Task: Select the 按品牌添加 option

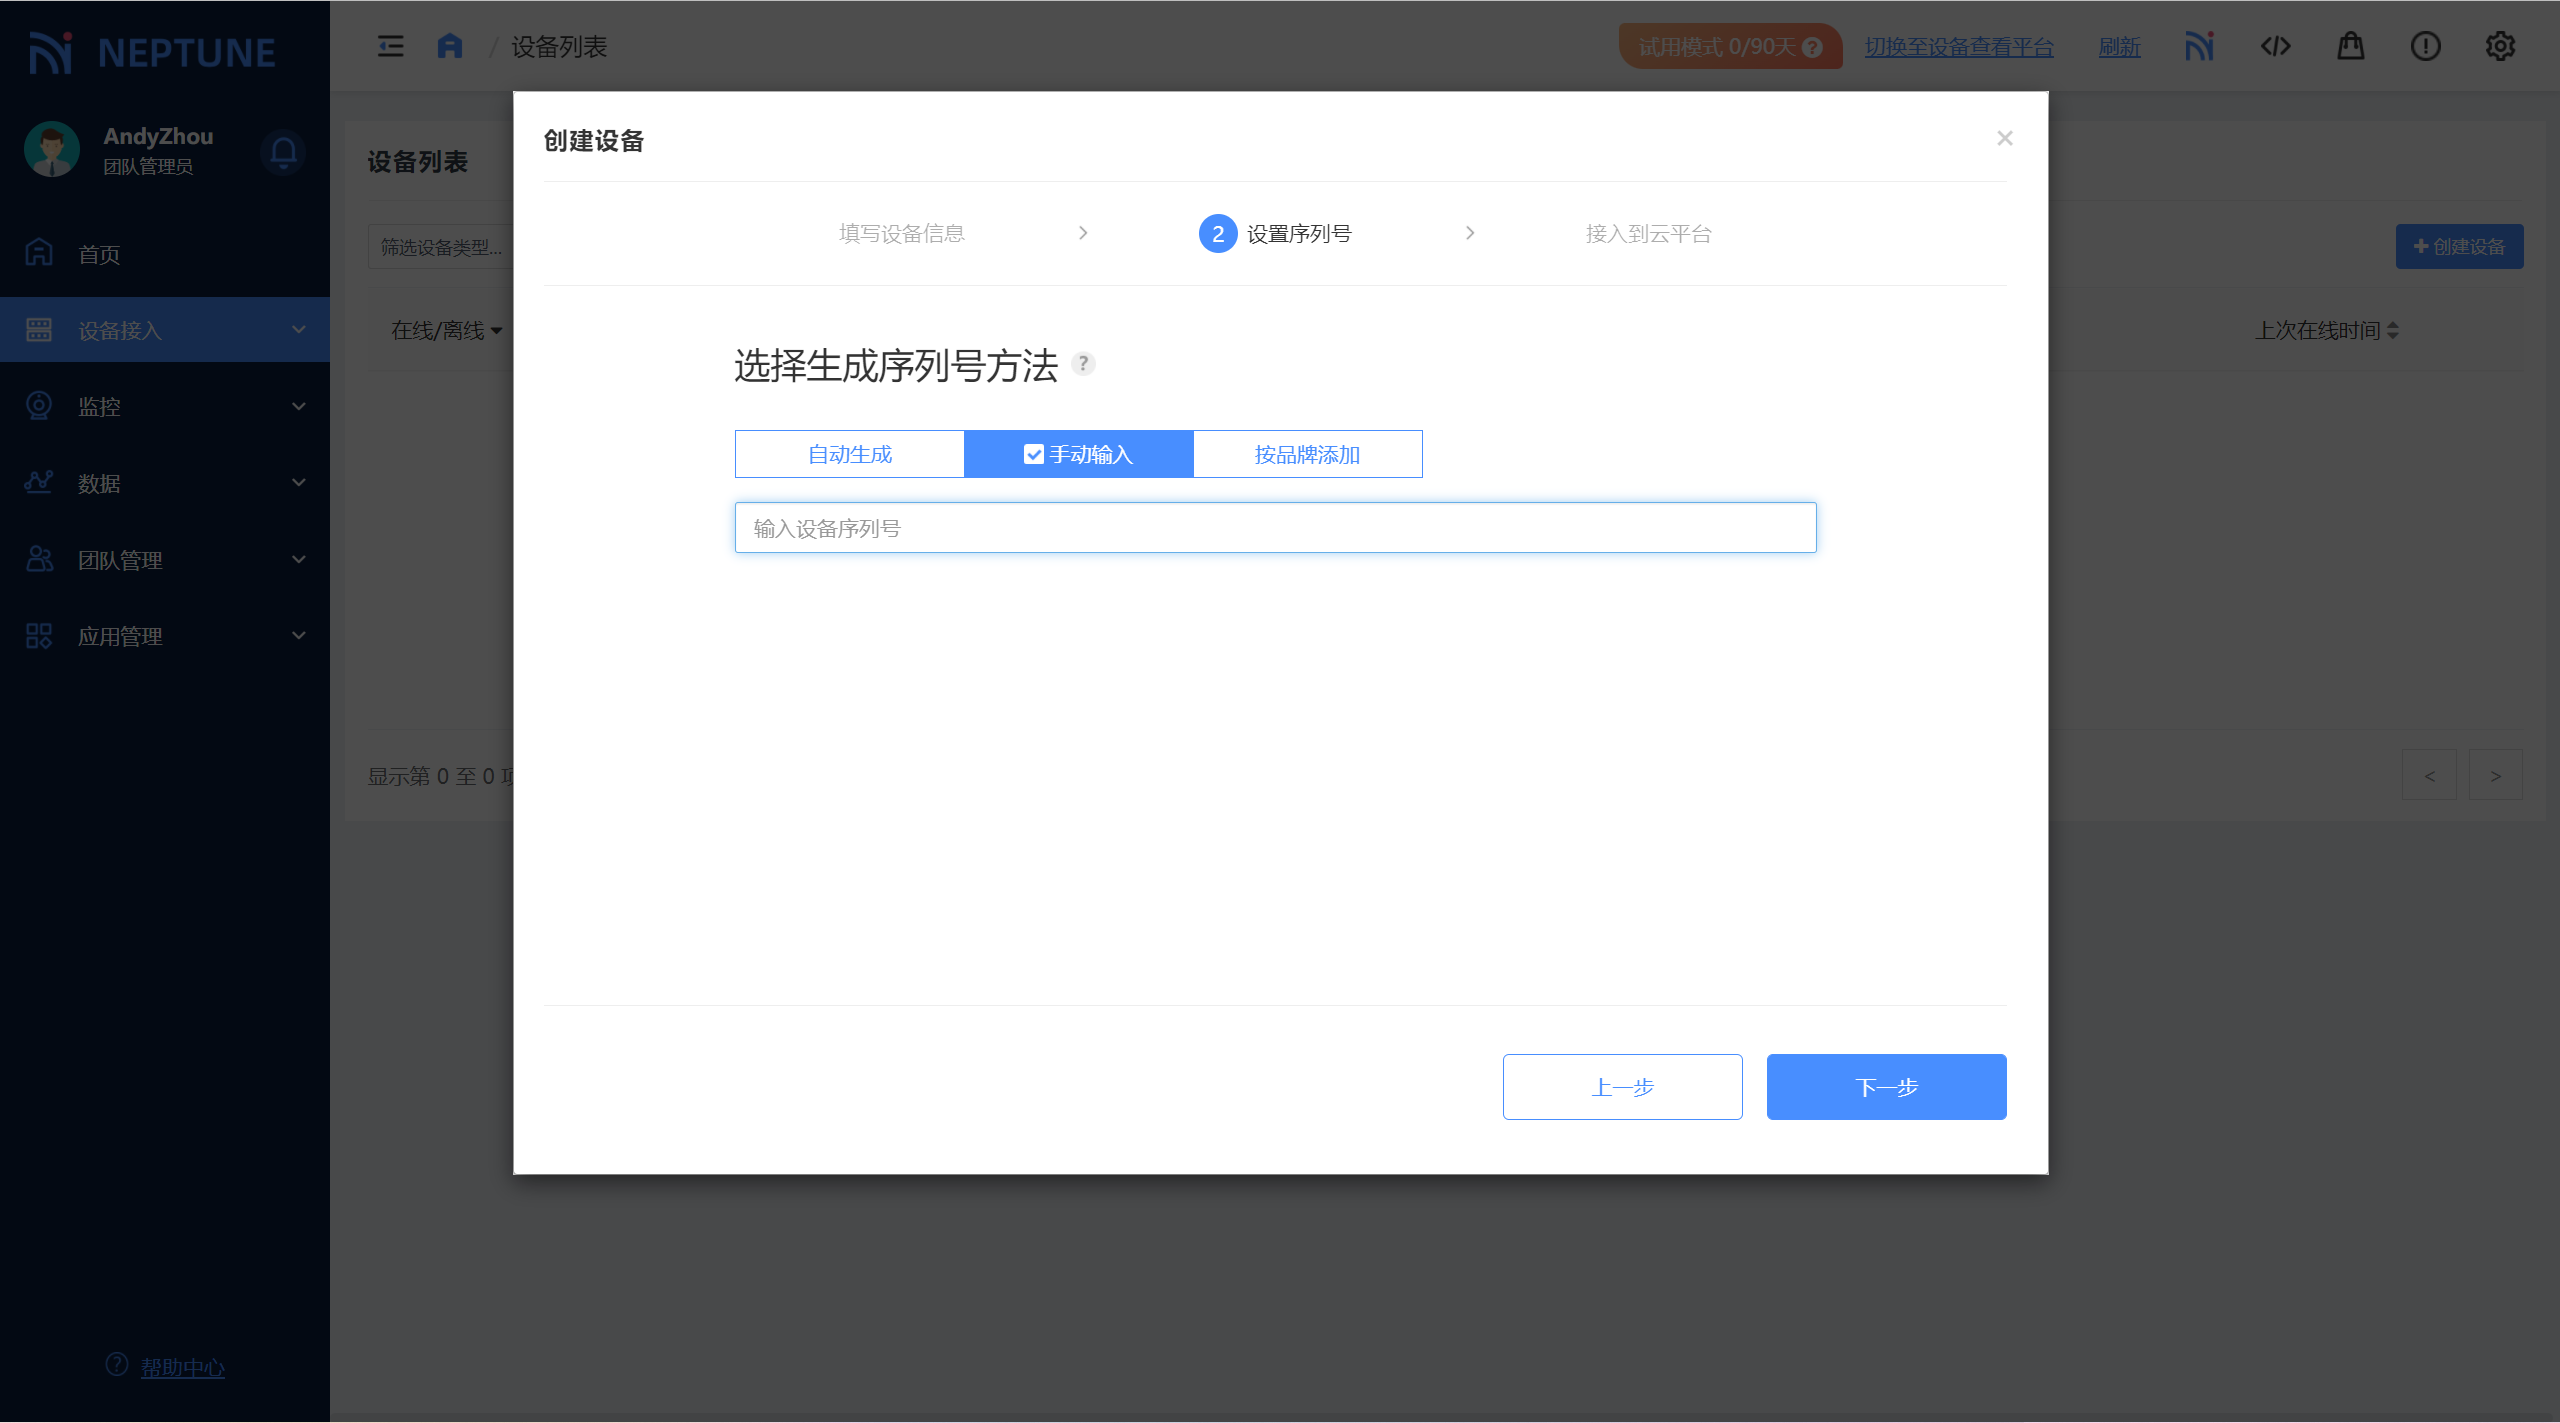Action: [1307, 454]
